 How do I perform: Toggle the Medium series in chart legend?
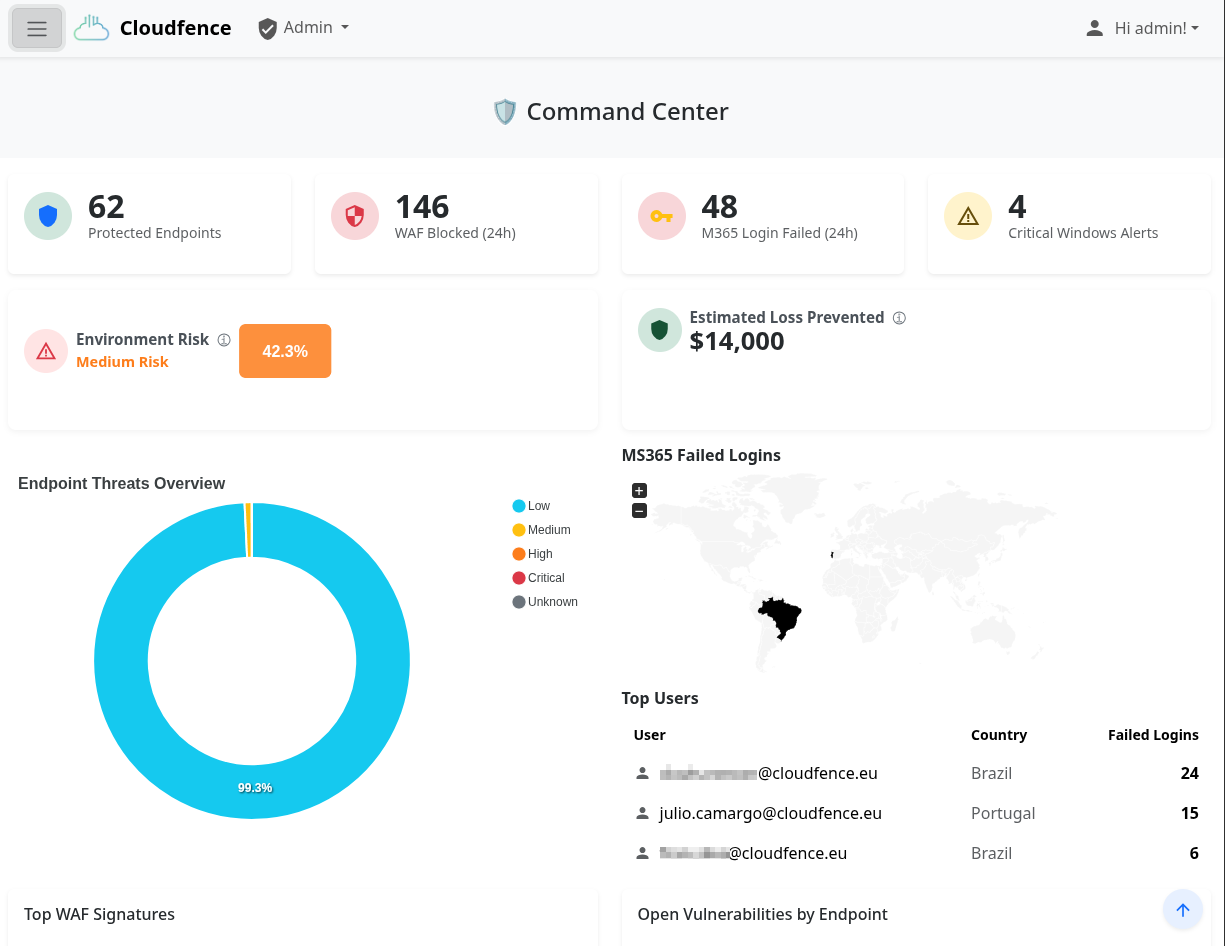pyautogui.click(x=548, y=530)
